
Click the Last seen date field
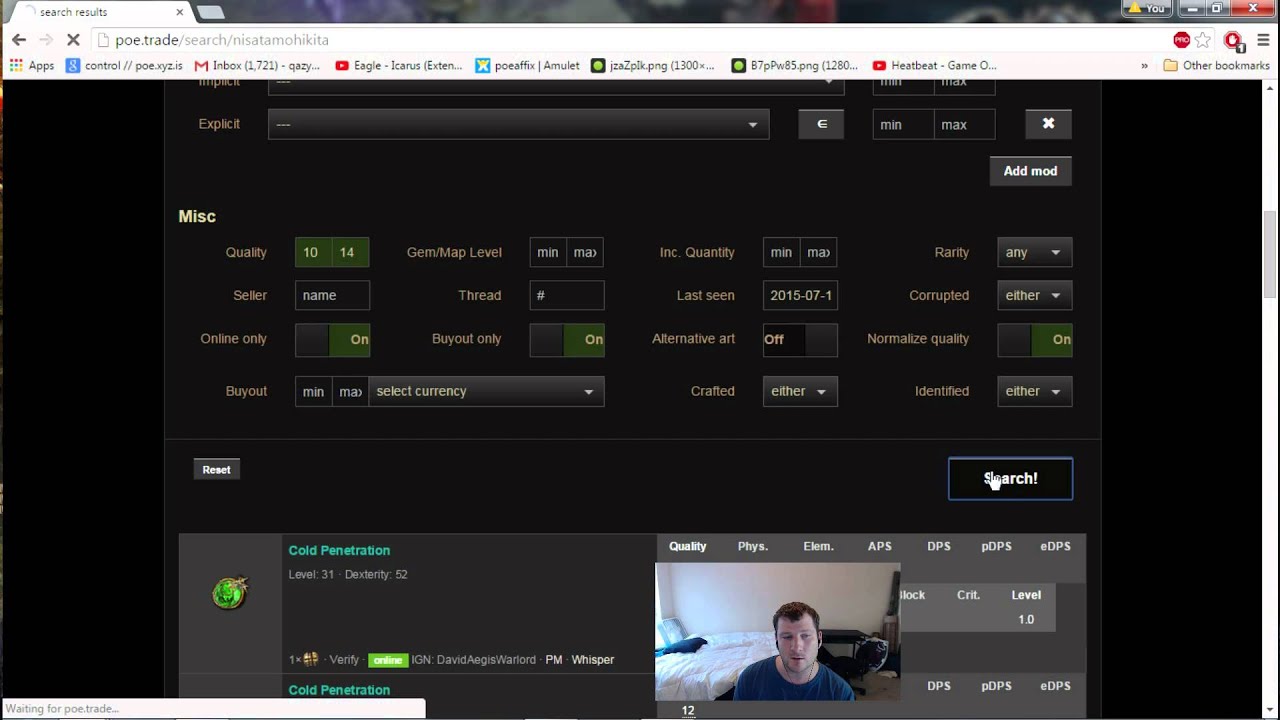(x=800, y=295)
